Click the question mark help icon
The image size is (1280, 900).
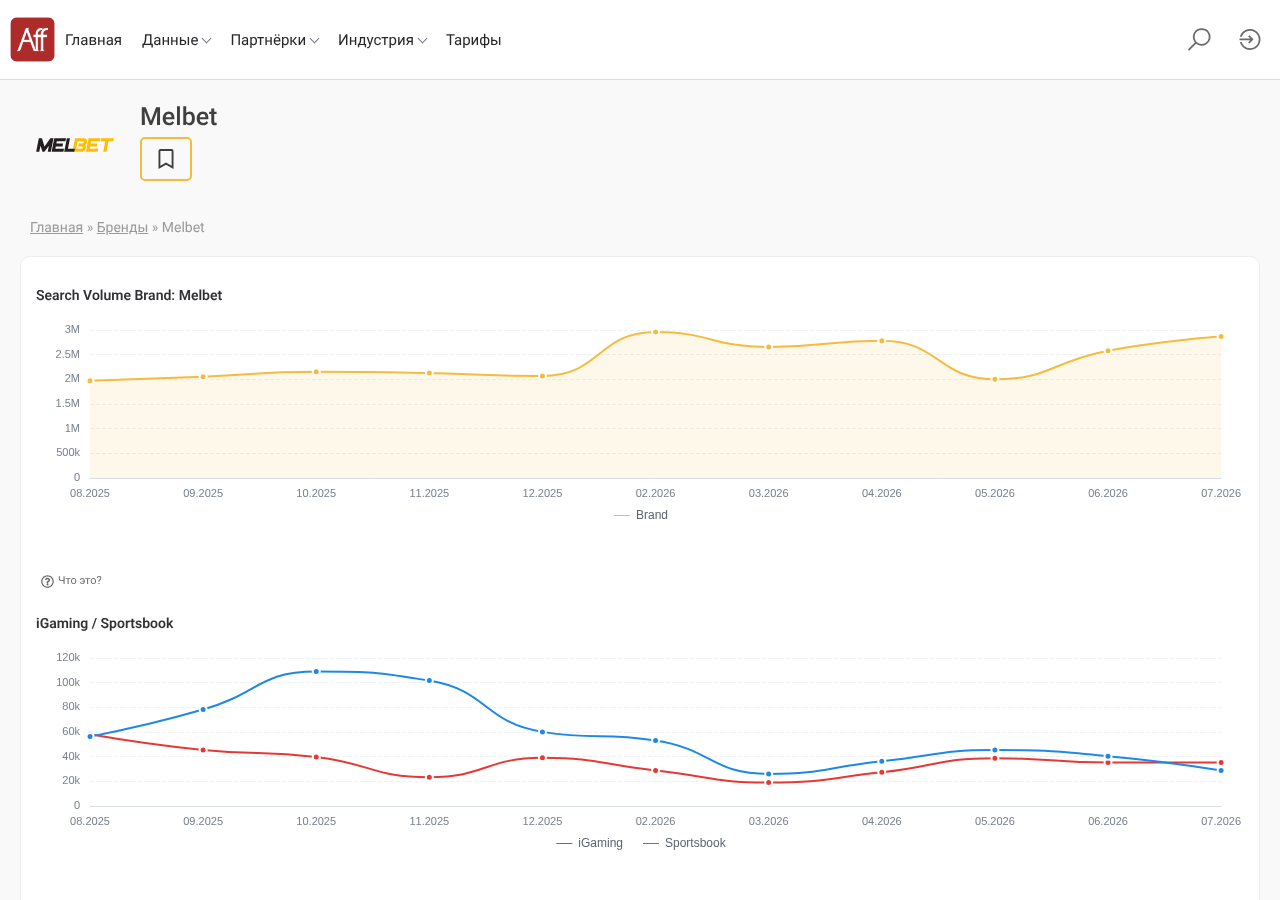pos(47,581)
